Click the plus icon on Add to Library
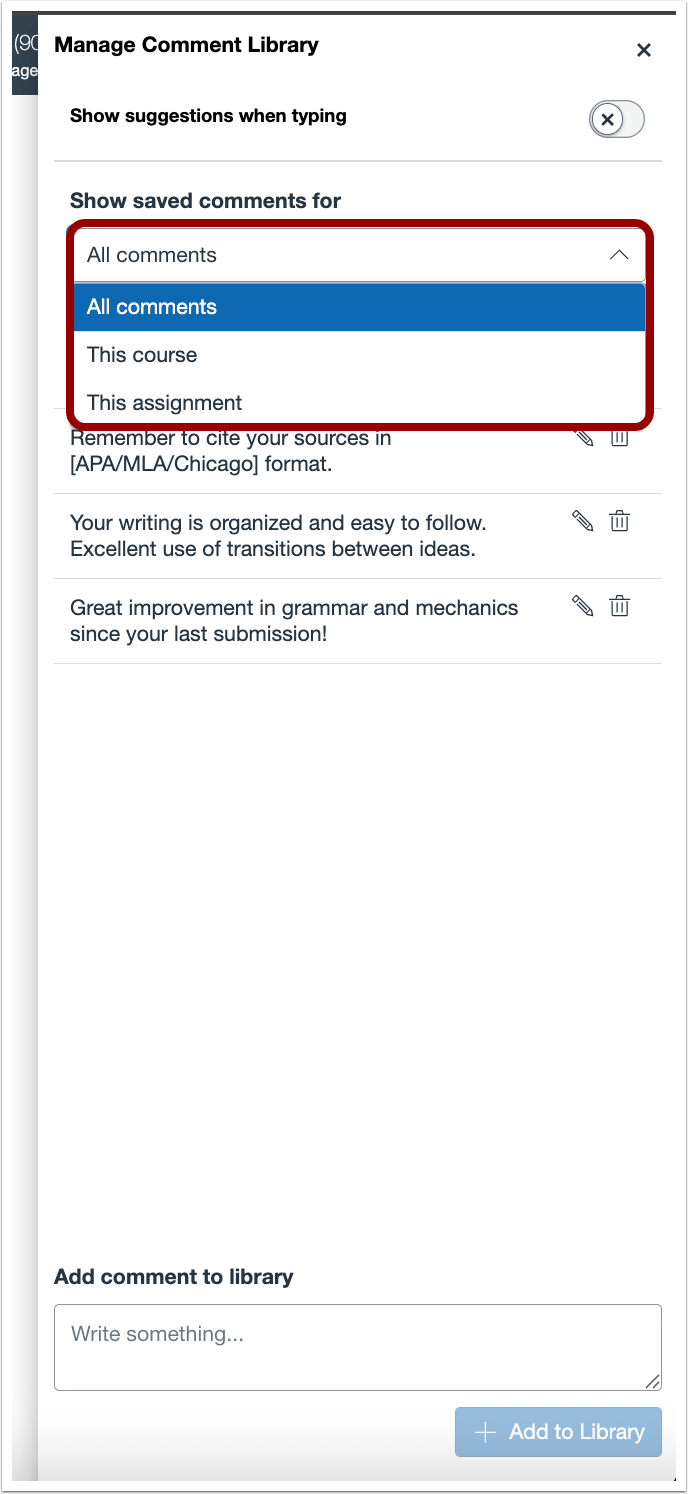 484,1432
